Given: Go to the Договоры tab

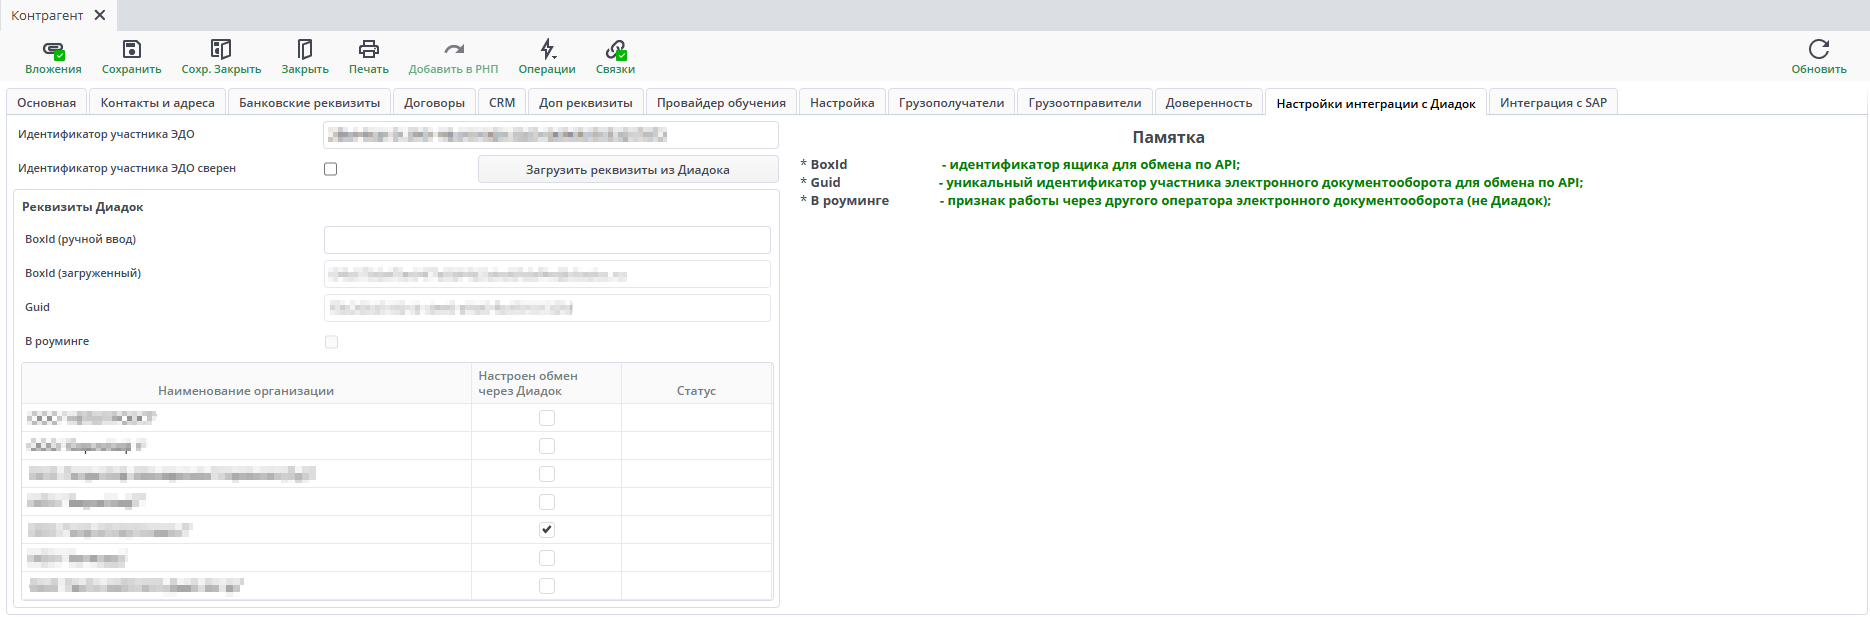Looking at the screenshot, I should pyautogui.click(x=434, y=103).
